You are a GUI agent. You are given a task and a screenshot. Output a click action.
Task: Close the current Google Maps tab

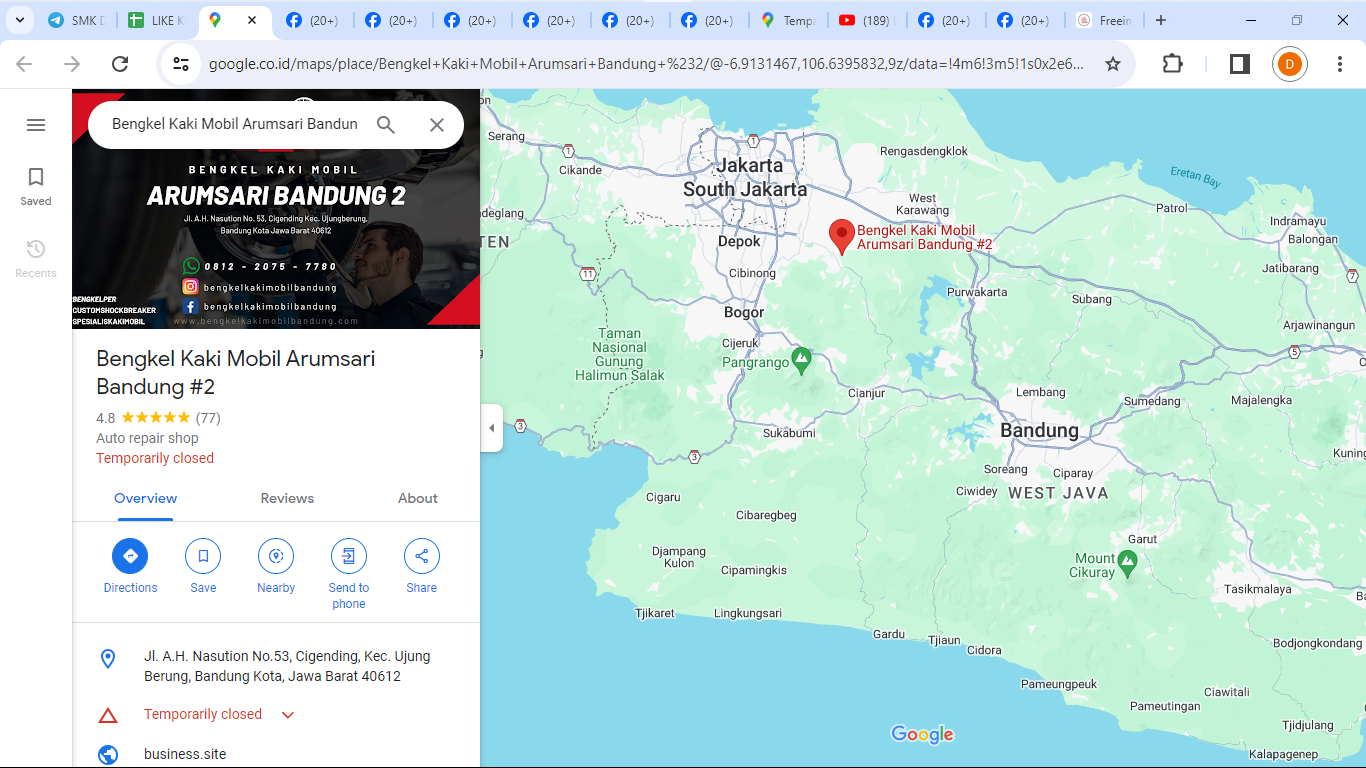(252, 20)
